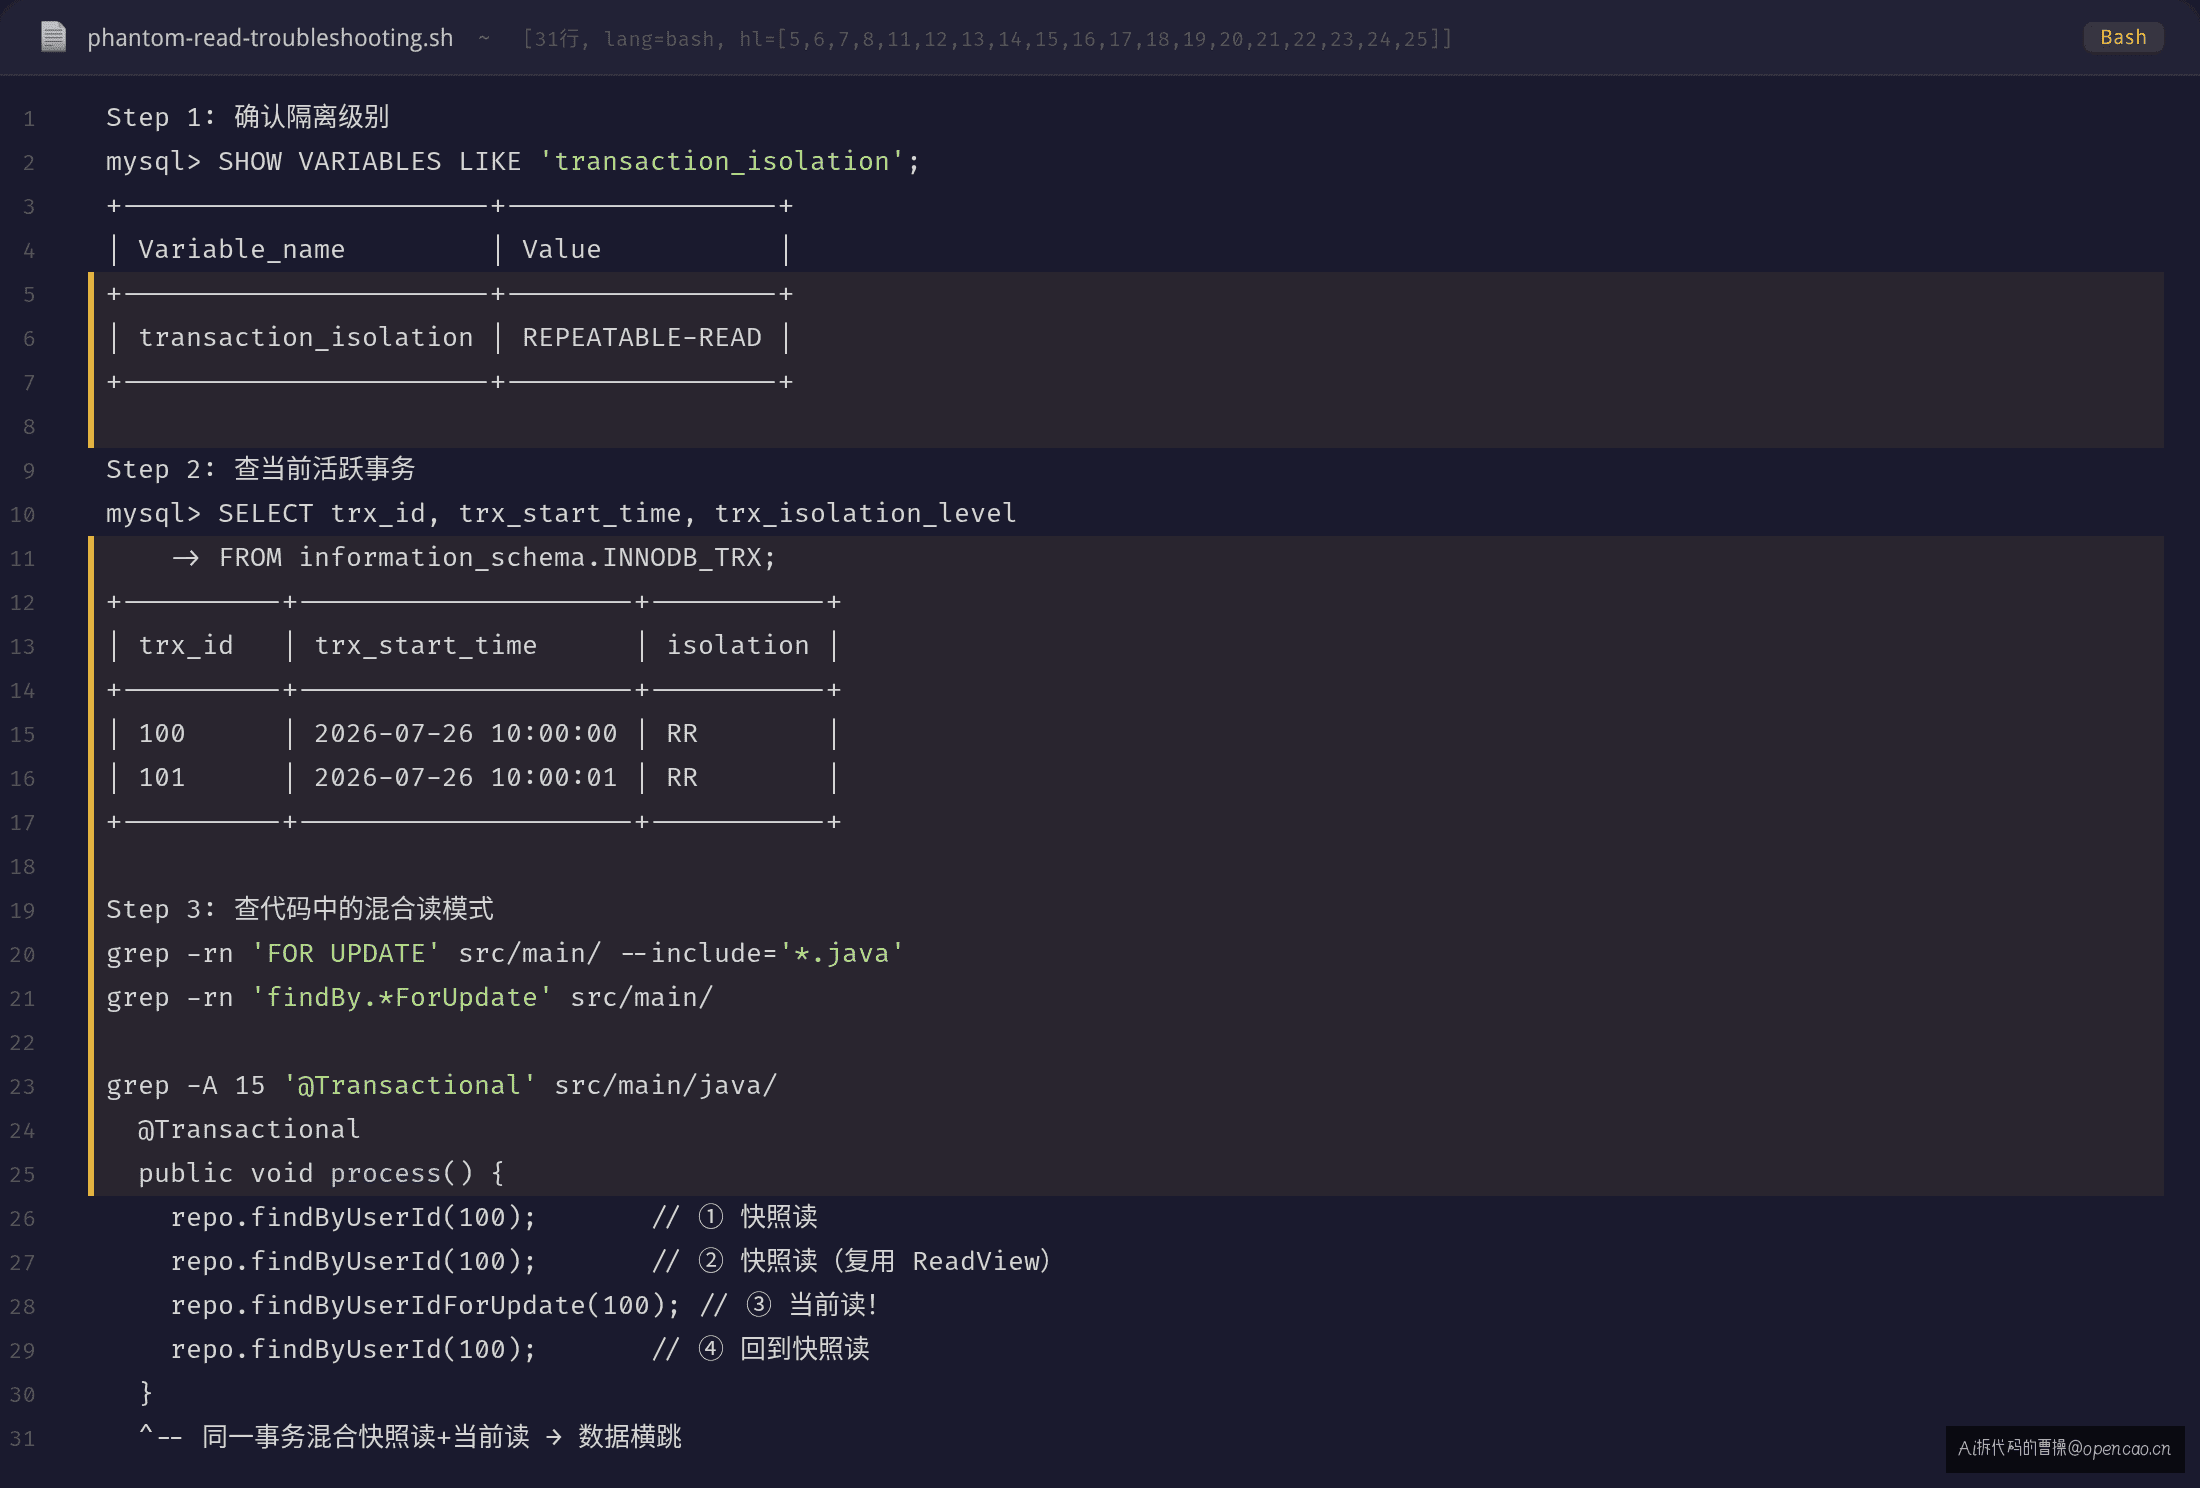Click line number 31 in gutter
The image size is (2200, 1488).
tap(22, 1439)
